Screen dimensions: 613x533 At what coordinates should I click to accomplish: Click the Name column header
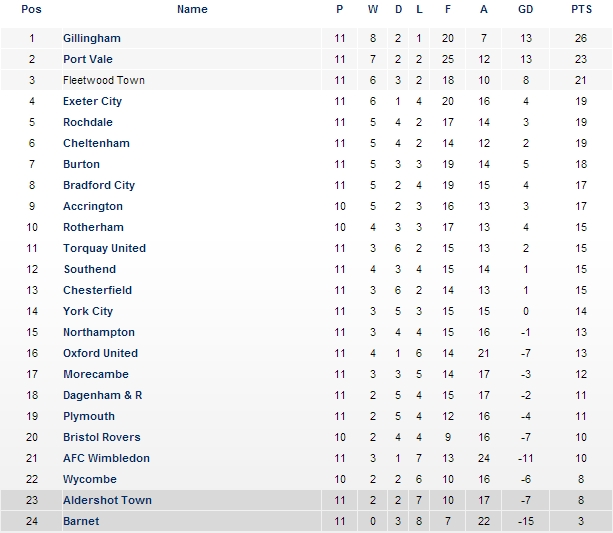coord(192,9)
